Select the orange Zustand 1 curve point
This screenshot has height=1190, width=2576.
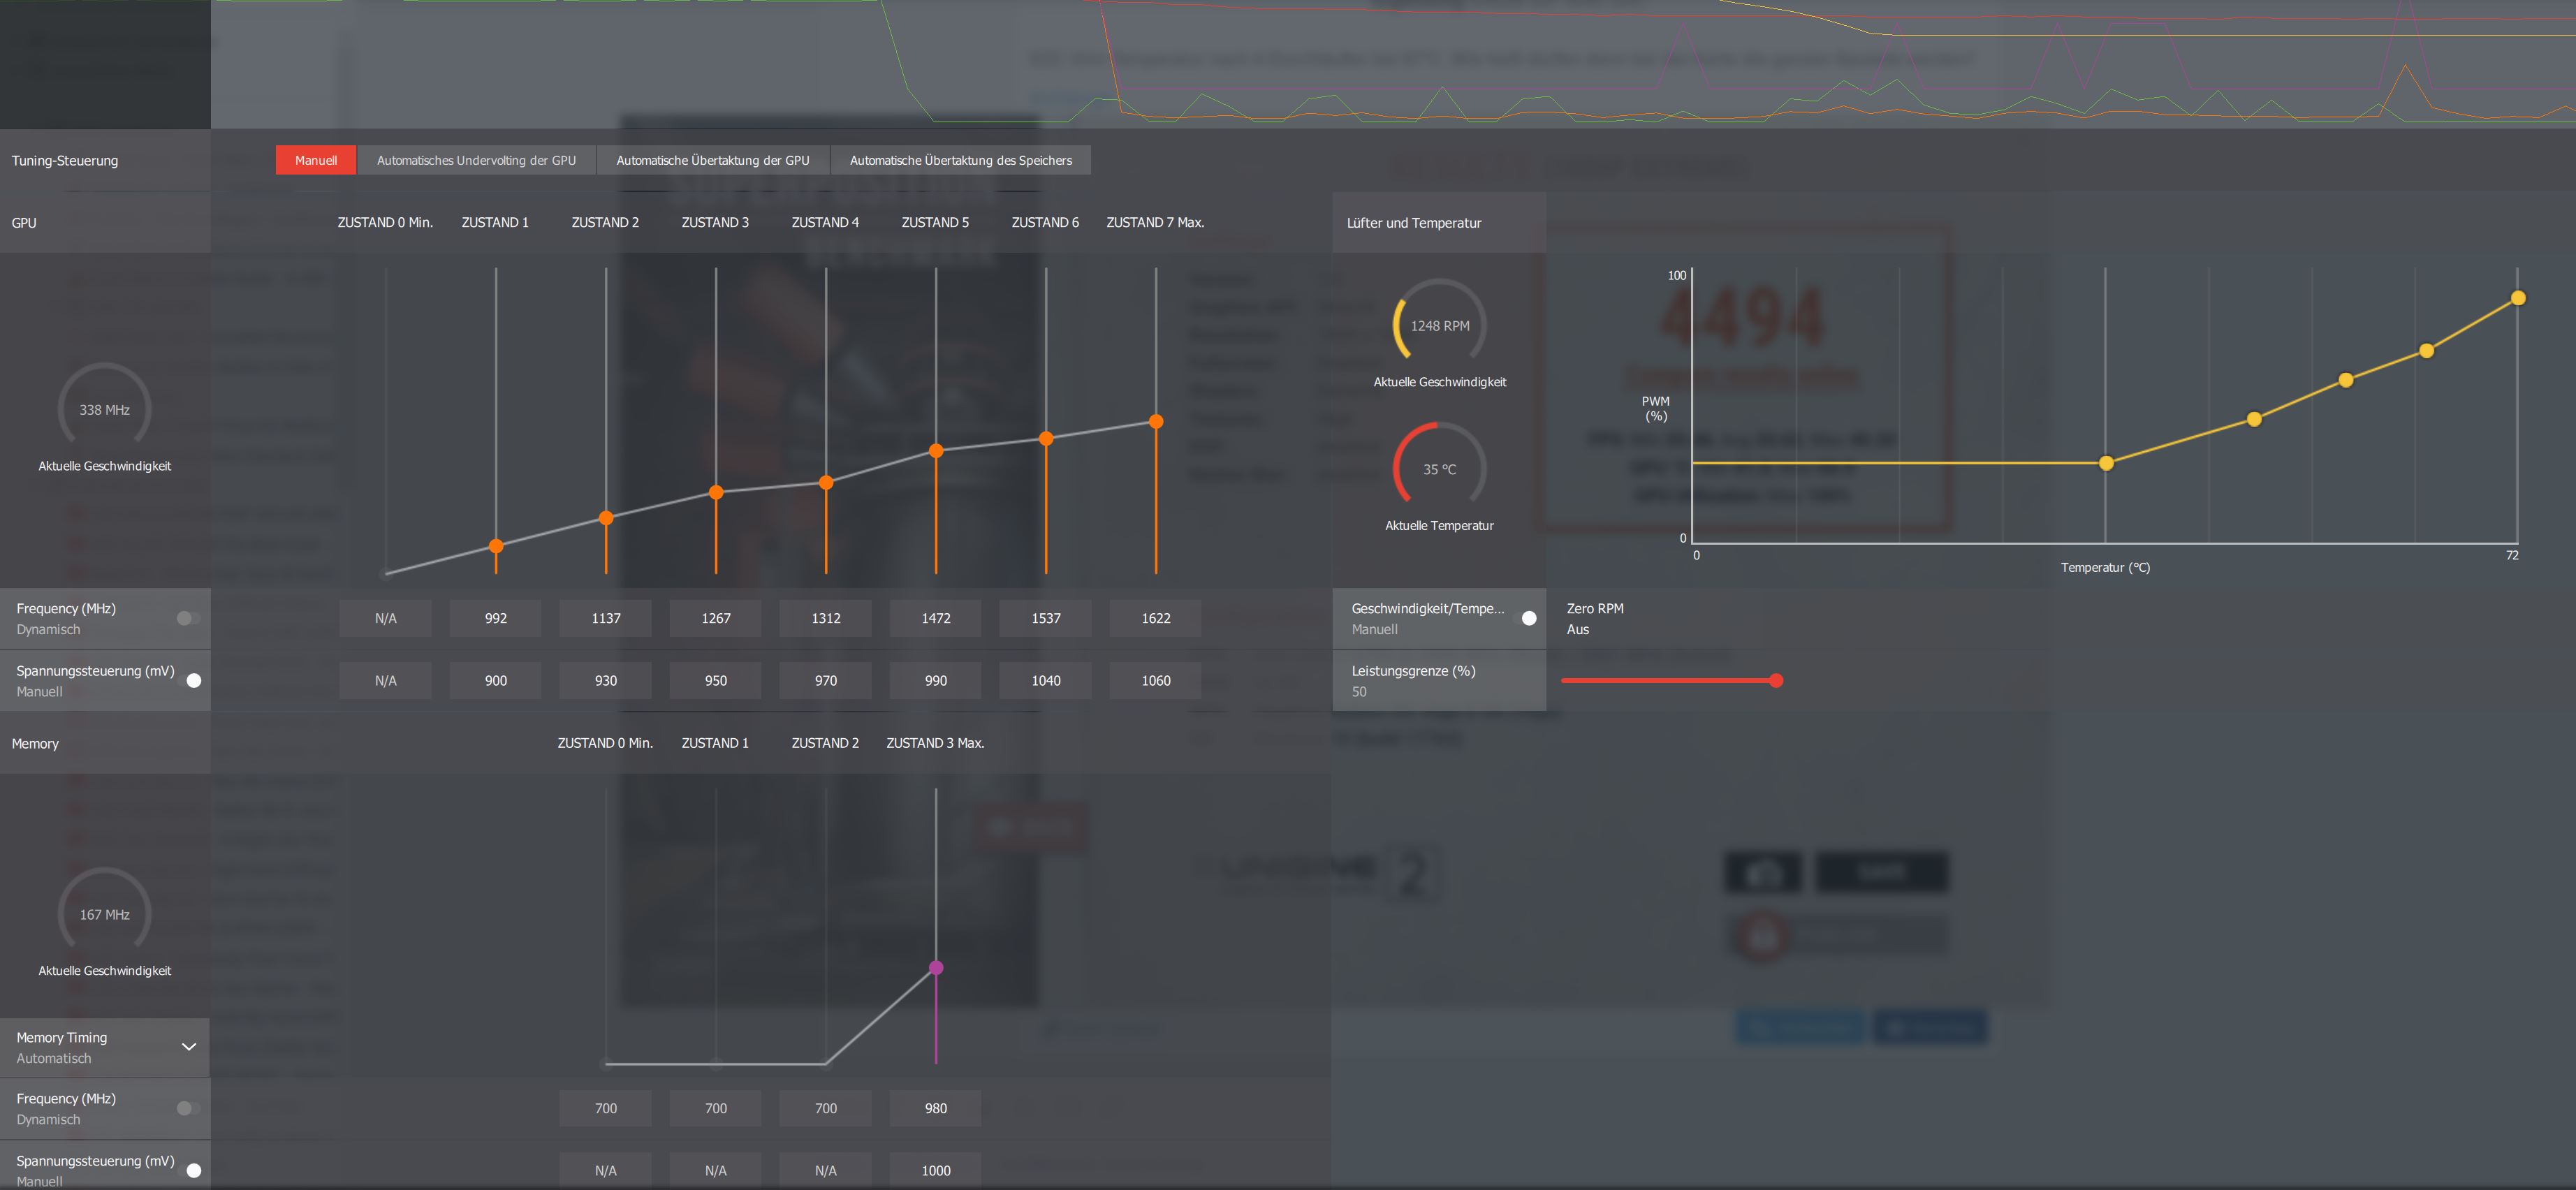tap(495, 546)
